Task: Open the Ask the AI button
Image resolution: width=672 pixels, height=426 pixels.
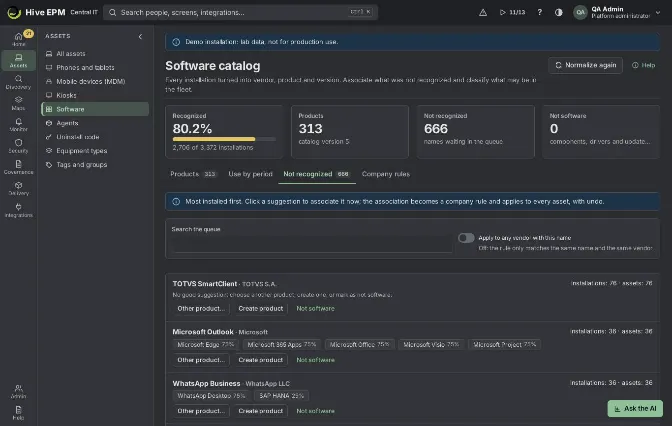Action: [635, 408]
